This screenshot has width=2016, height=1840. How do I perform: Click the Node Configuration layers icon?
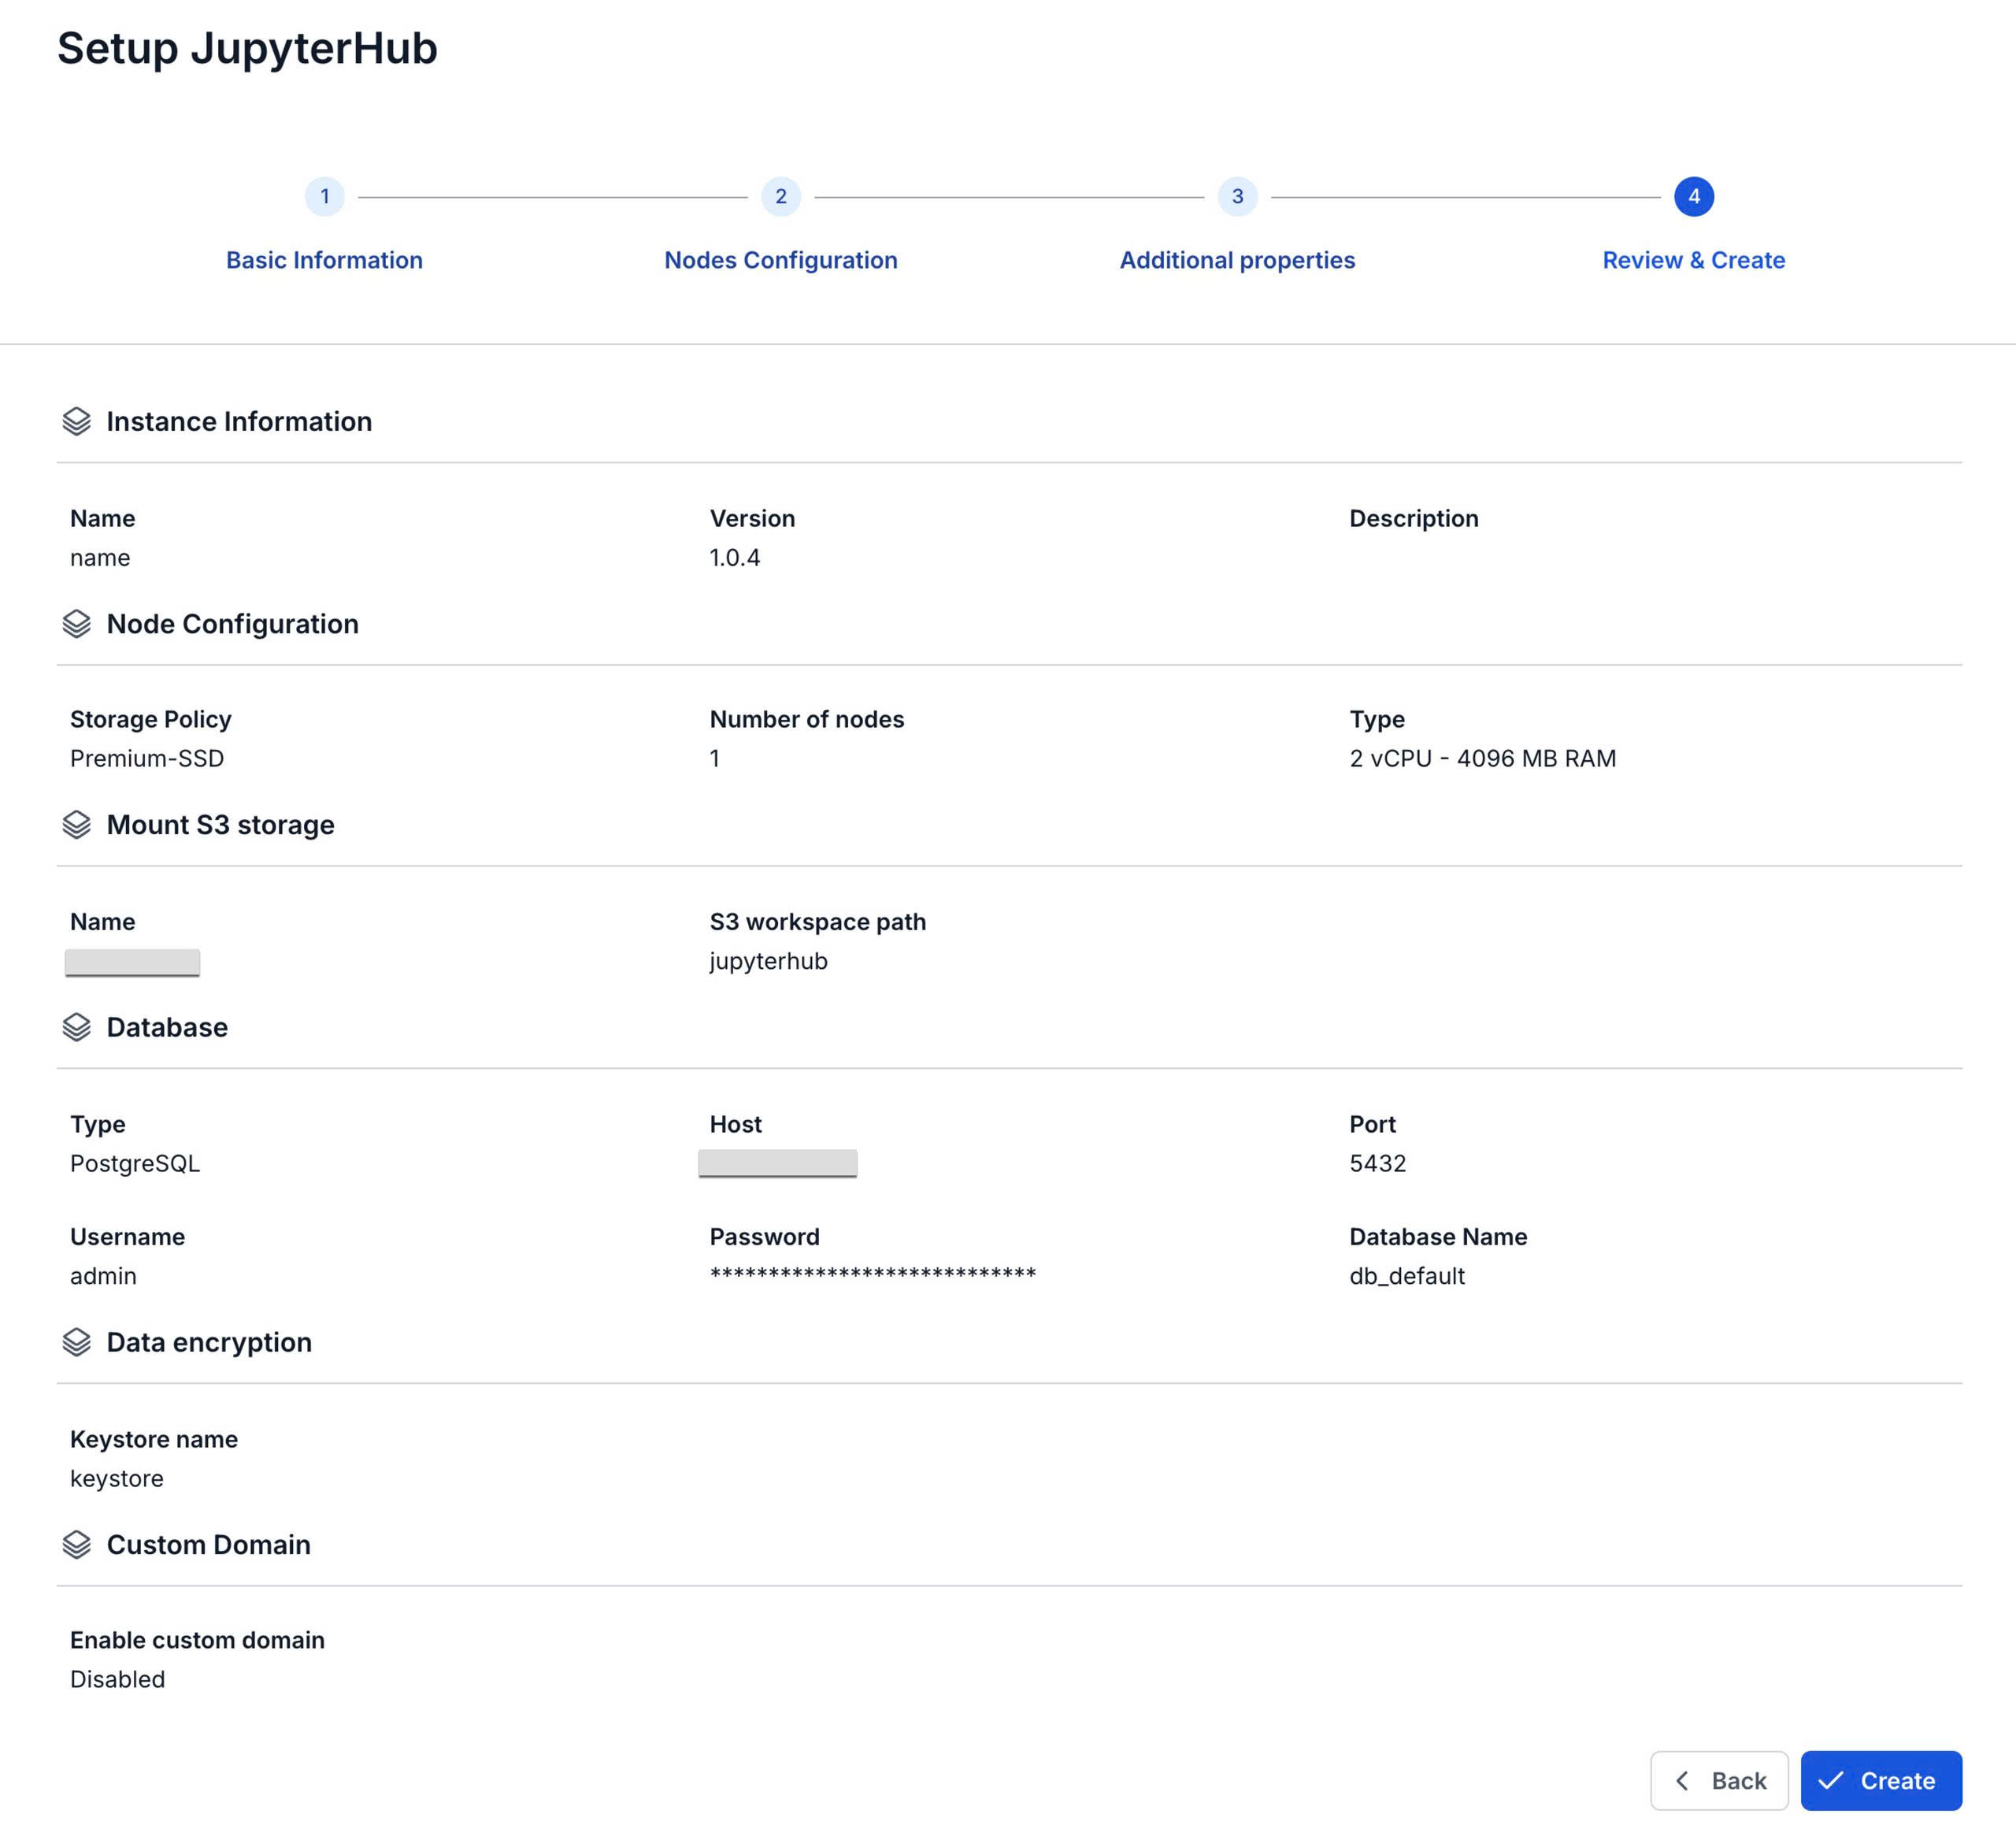click(77, 624)
